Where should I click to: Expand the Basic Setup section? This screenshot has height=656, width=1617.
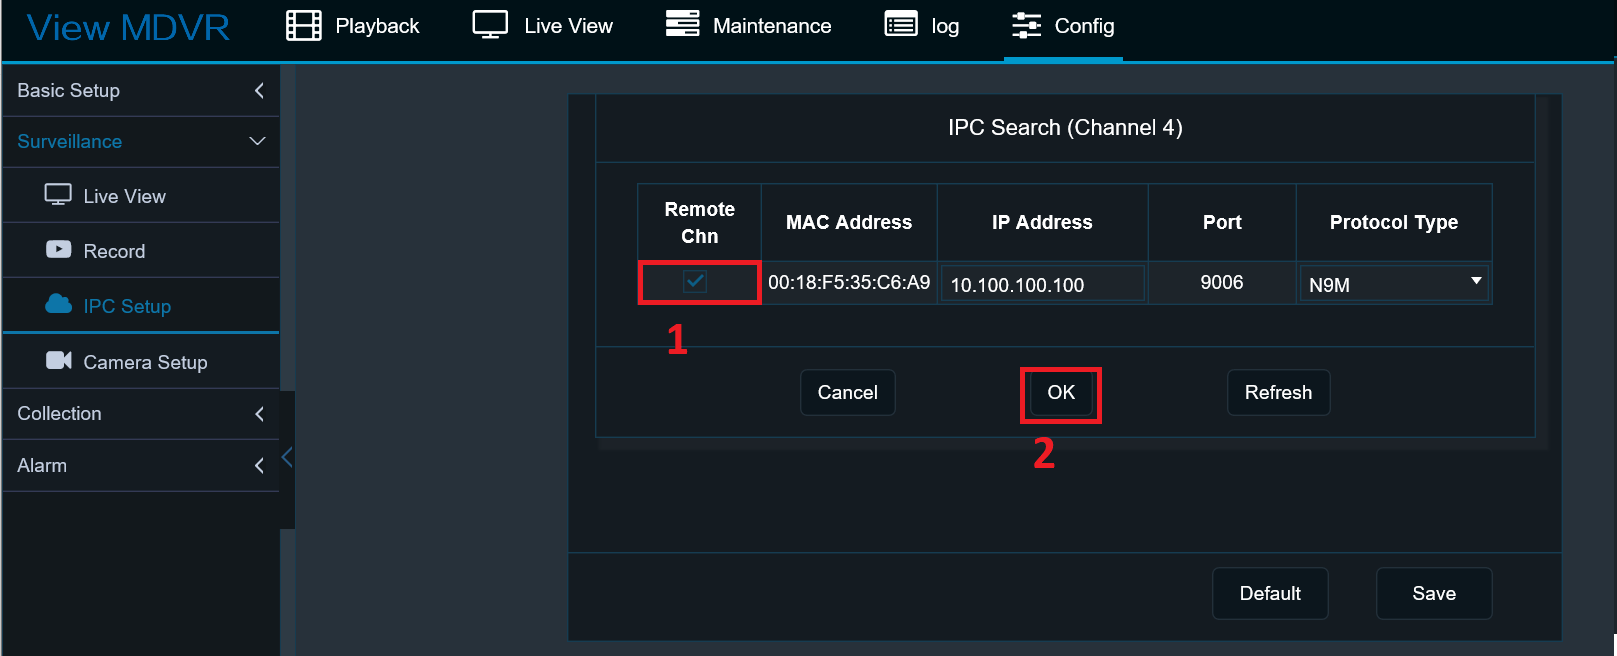click(259, 91)
